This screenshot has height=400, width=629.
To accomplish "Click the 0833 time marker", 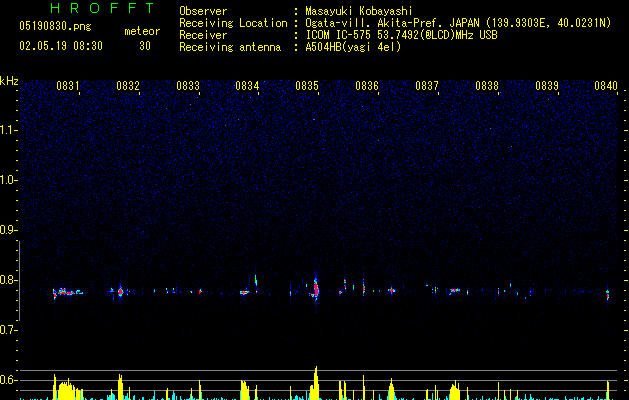I will (188, 86).
